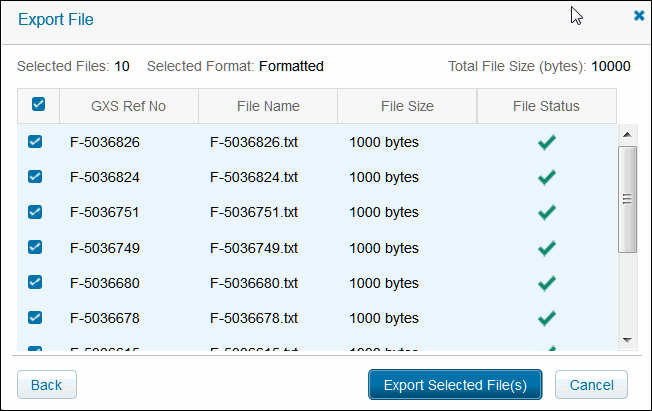Sort by GXS Ref No column

click(128, 106)
